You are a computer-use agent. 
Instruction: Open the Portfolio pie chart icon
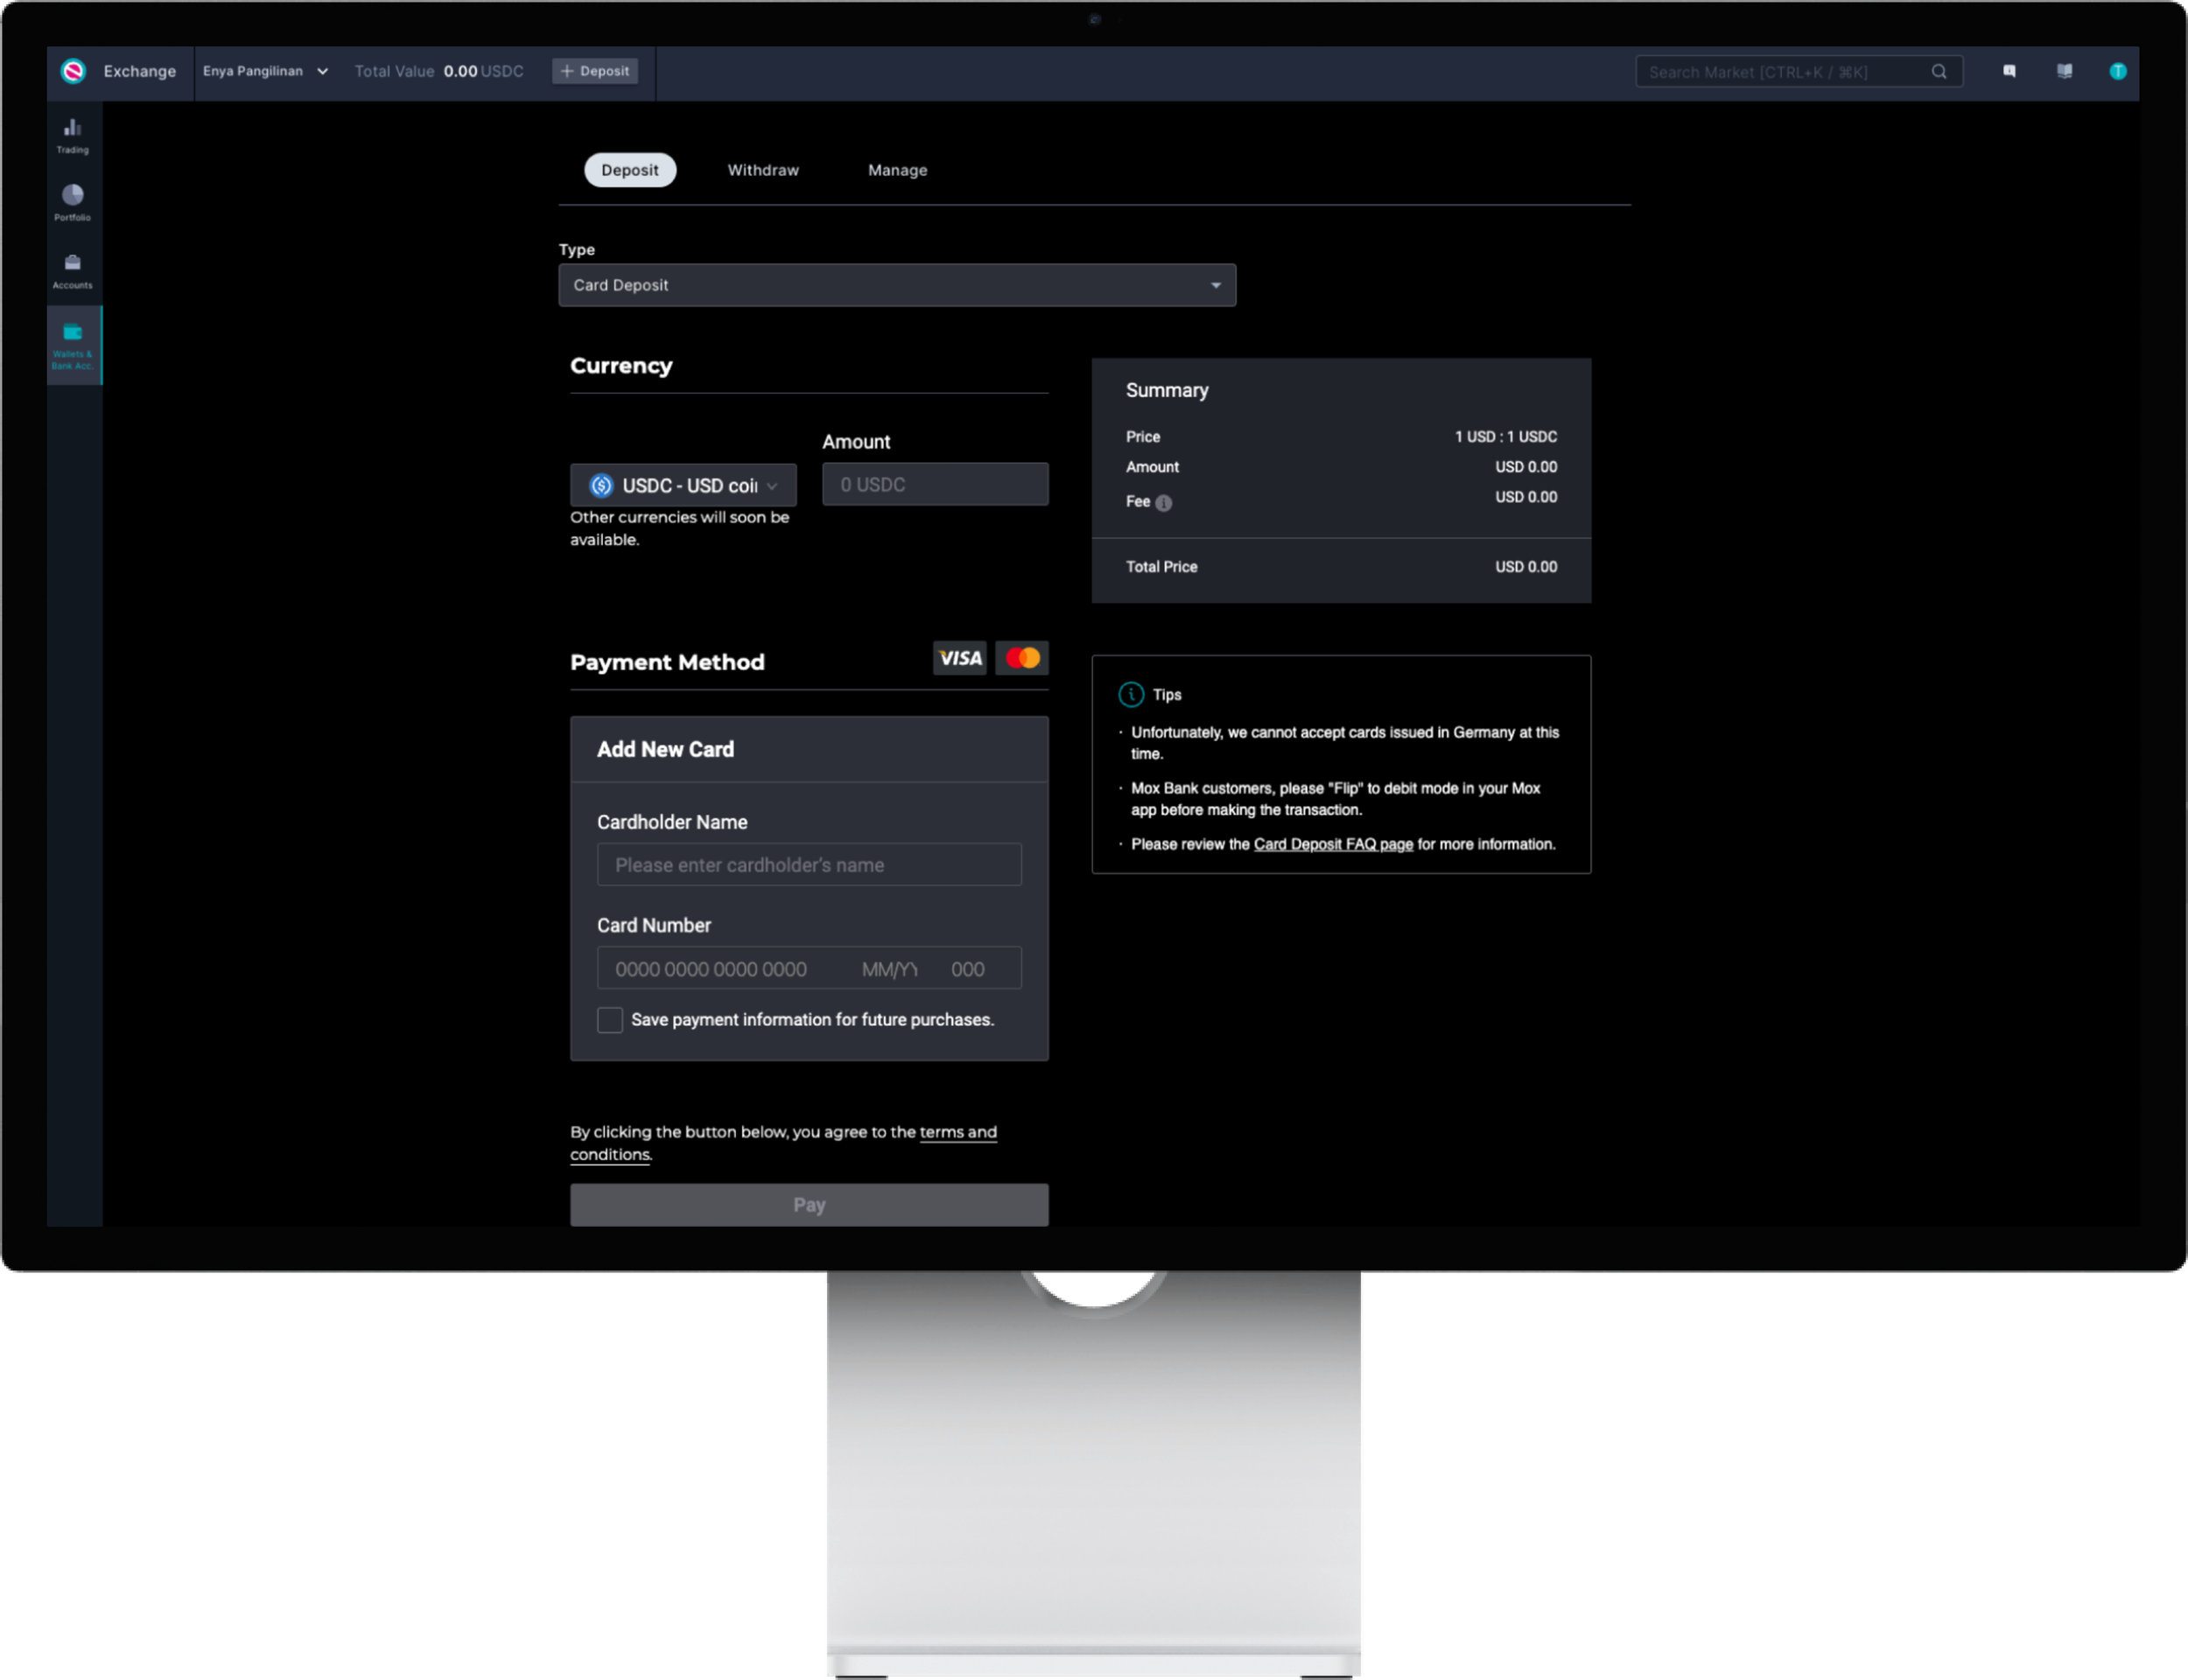pos(72,201)
